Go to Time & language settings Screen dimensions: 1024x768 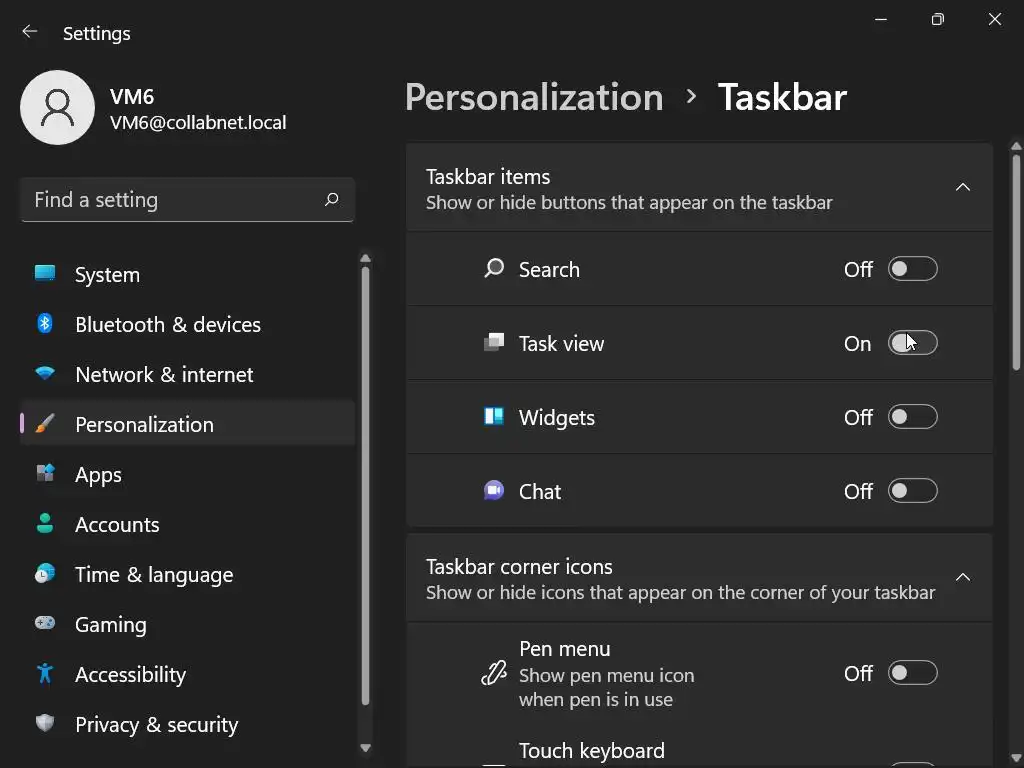(x=153, y=574)
